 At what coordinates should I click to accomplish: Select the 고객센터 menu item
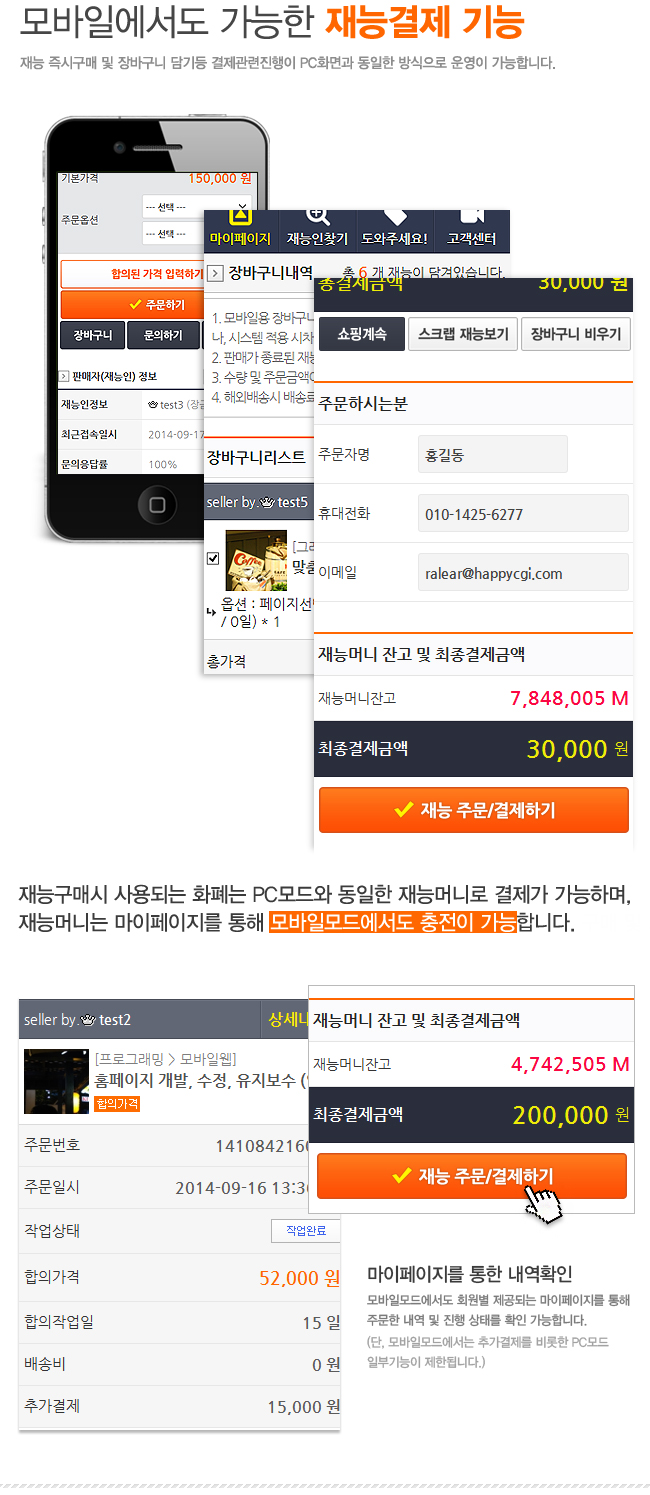[x=472, y=230]
